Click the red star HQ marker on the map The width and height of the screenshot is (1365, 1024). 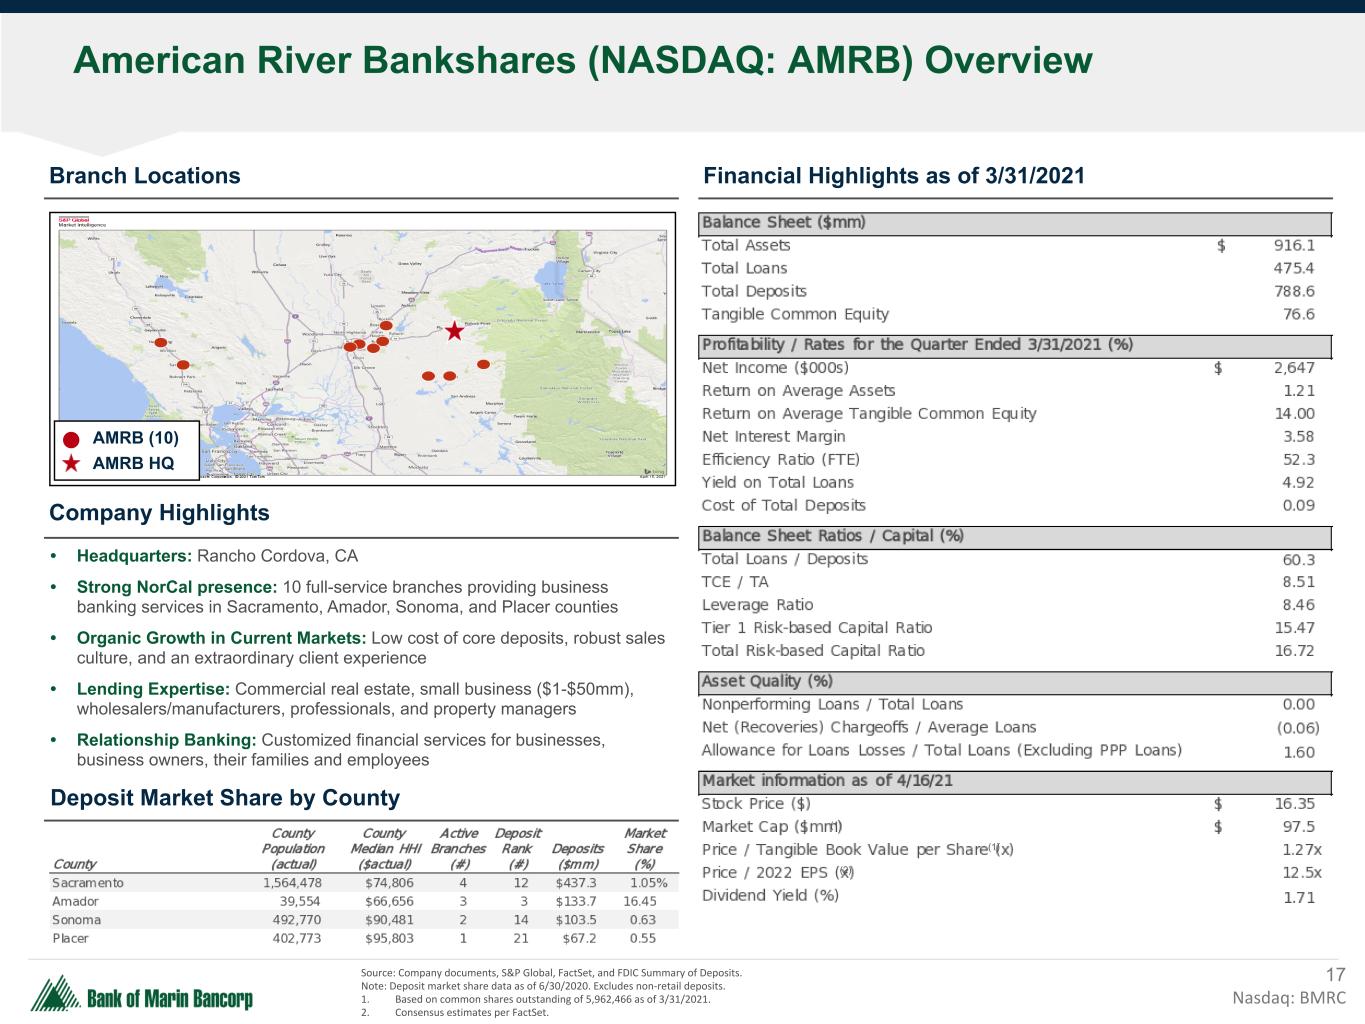click(x=454, y=330)
